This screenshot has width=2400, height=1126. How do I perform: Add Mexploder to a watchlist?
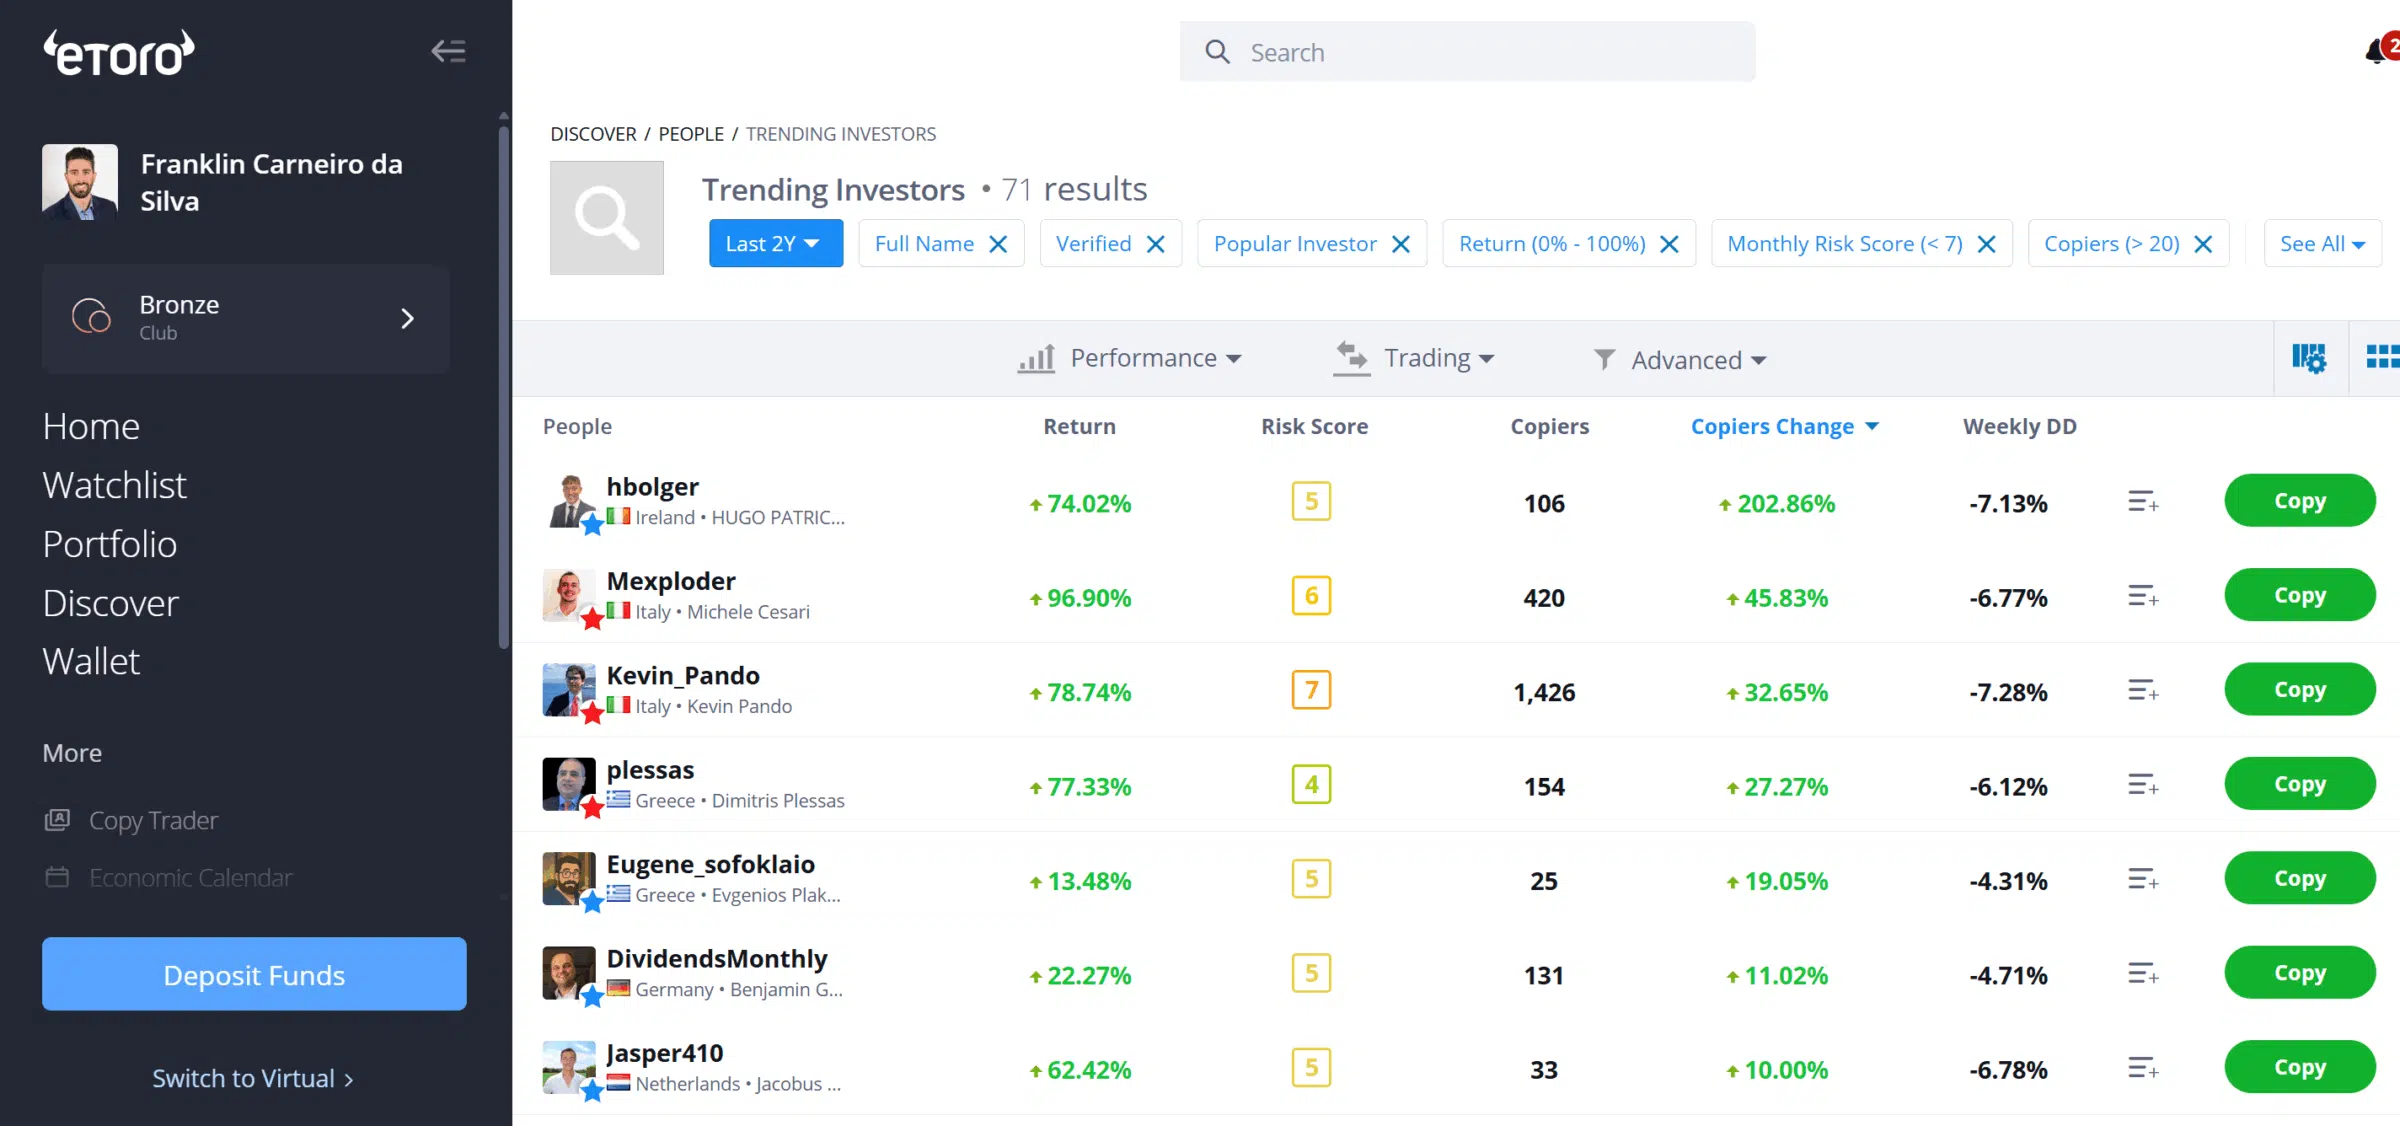click(x=2143, y=596)
